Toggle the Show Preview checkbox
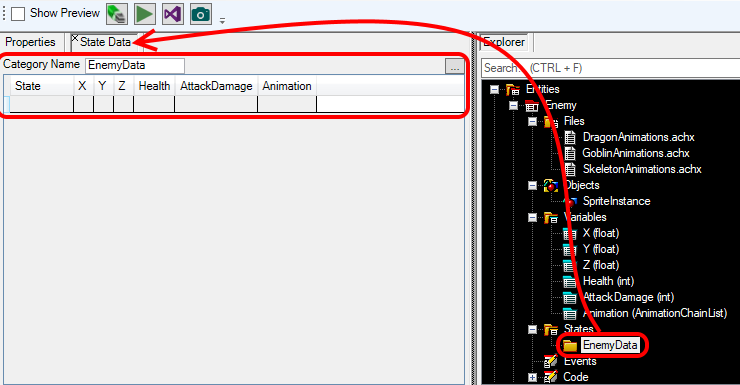 [x=18, y=14]
